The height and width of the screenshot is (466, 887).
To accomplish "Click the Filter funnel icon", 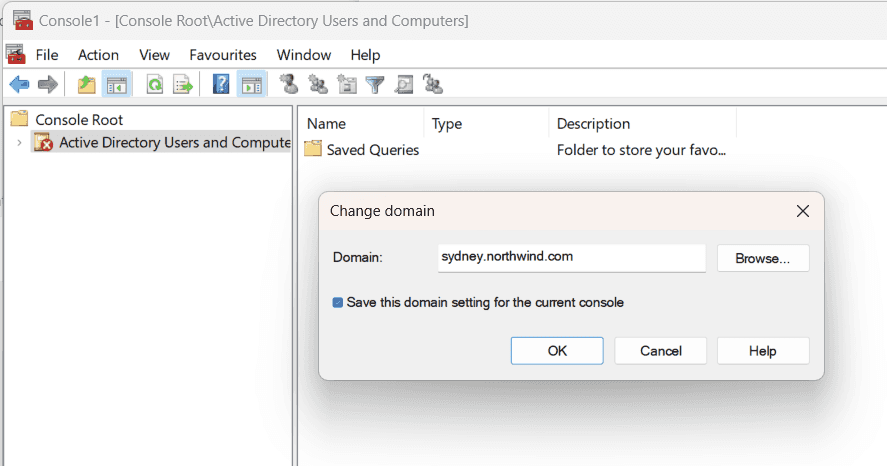I will point(375,85).
